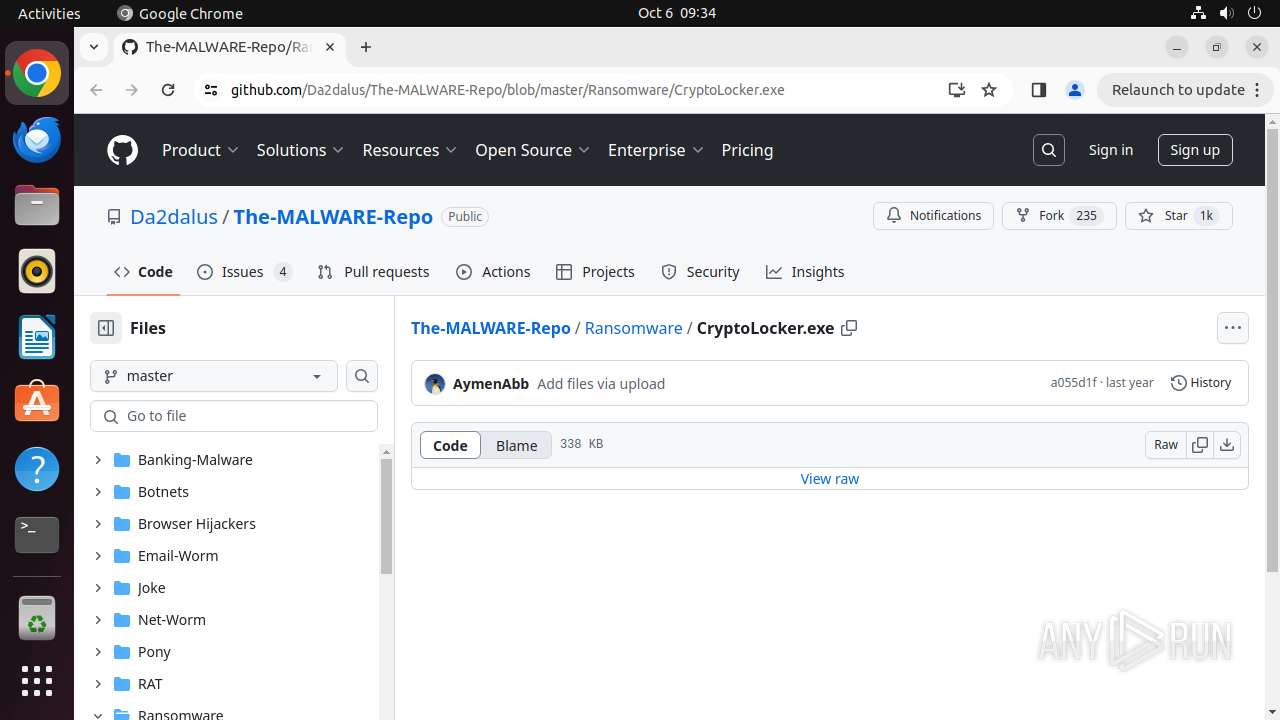Expand the Botnets folder
Viewport: 1280px width, 720px height.
click(98, 492)
